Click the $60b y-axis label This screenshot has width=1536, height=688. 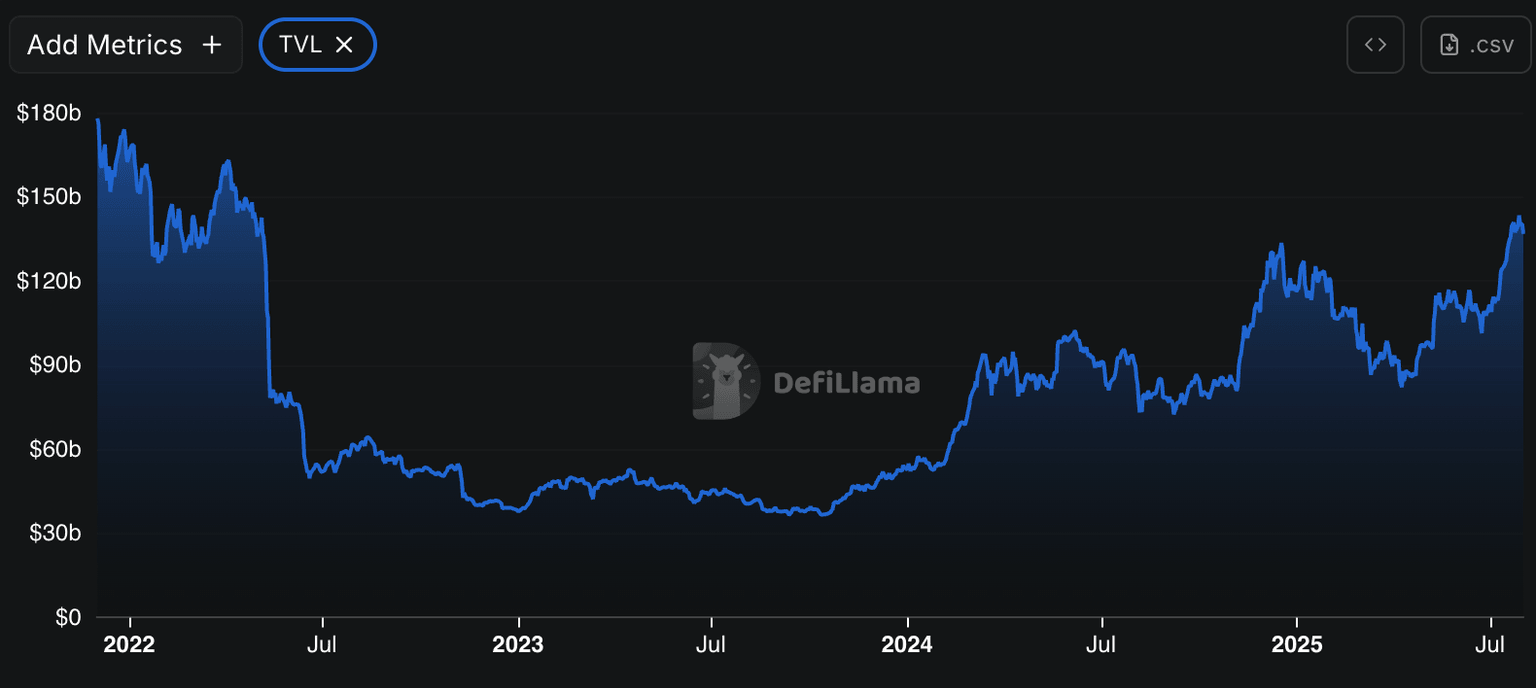(x=53, y=449)
